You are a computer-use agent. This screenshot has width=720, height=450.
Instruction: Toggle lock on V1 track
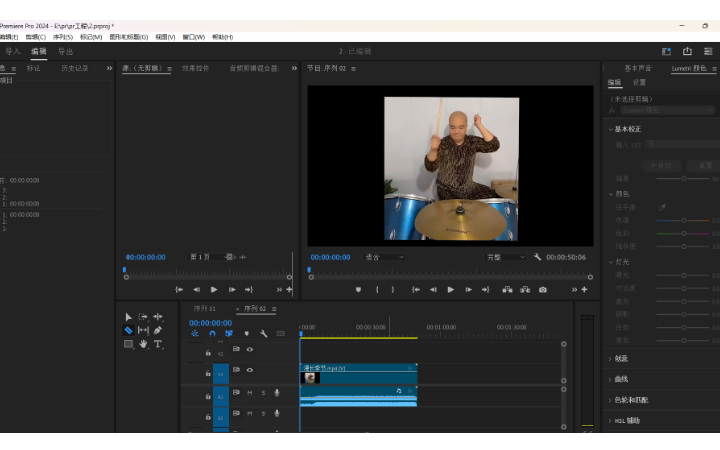208,374
